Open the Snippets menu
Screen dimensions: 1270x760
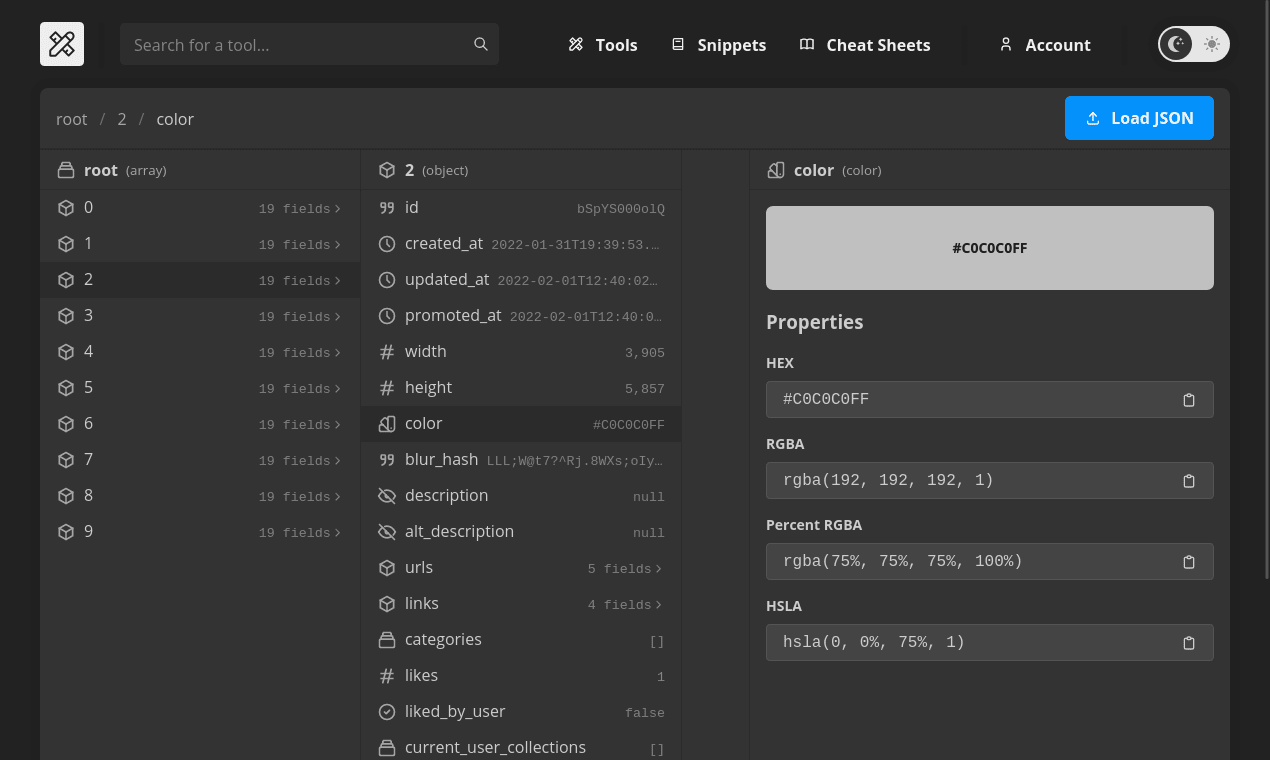coord(719,45)
